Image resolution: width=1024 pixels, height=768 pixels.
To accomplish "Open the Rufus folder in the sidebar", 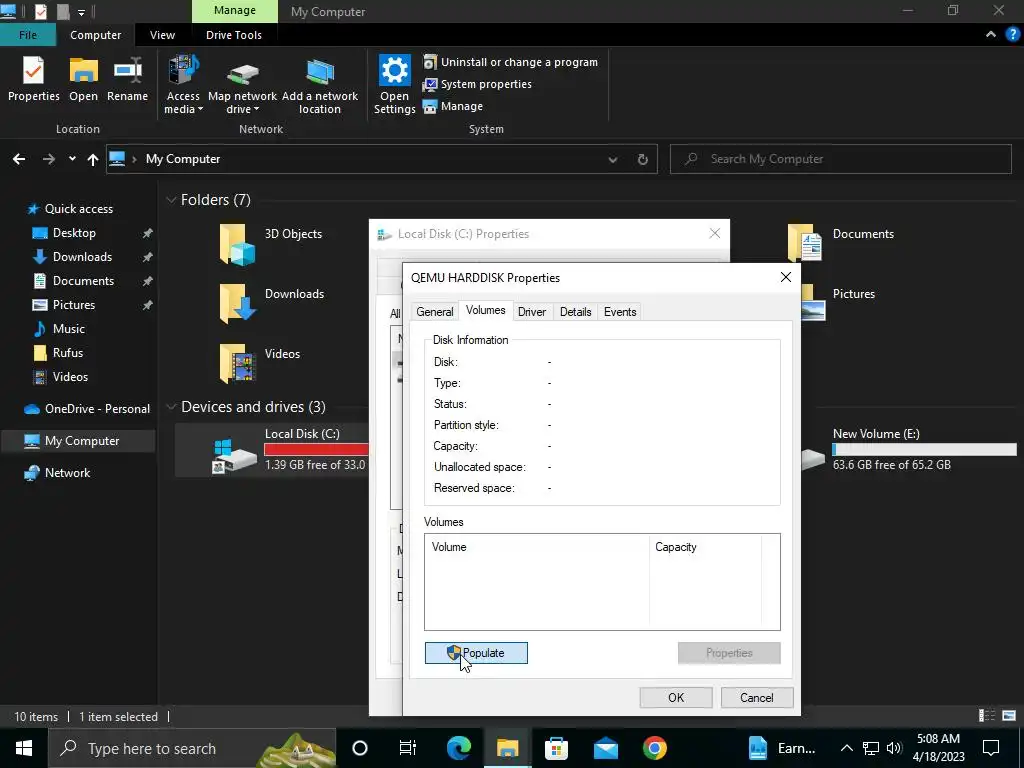I will pyautogui.click(x=68, y=353).
